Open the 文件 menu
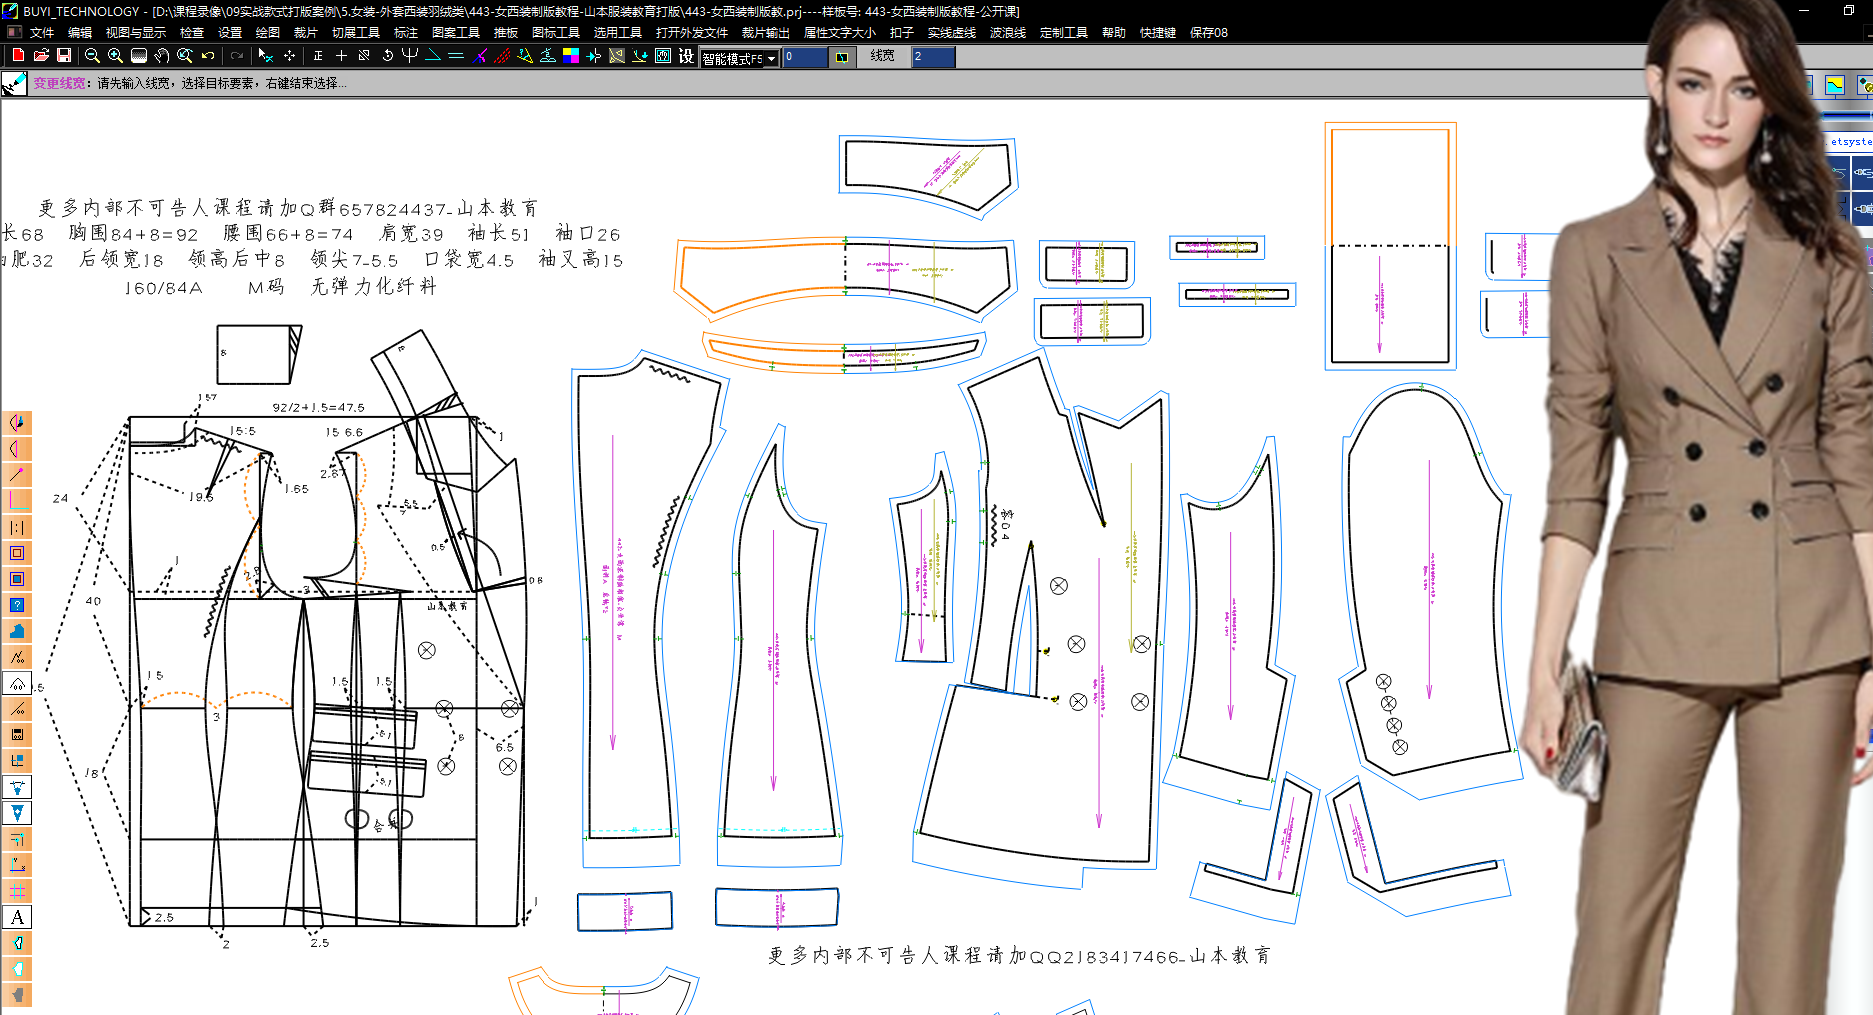This screenshot has width=1873, height=1015. pyautogui.click(x=41, y=31)
